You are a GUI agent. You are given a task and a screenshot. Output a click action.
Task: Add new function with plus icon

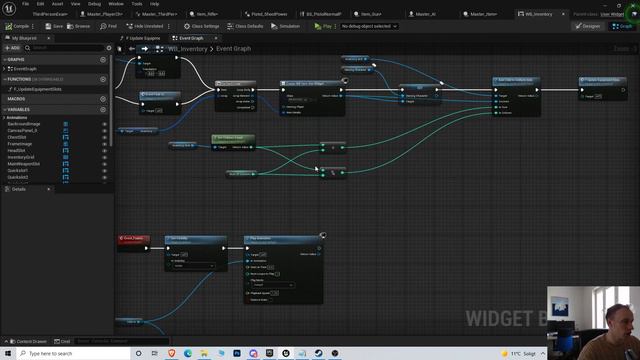(x=103, y=79)
